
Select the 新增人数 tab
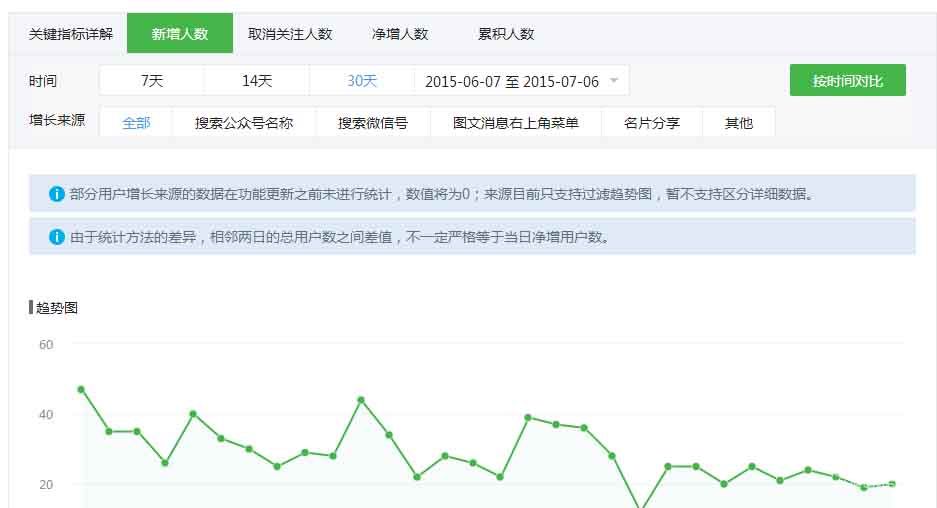point(180,33)
